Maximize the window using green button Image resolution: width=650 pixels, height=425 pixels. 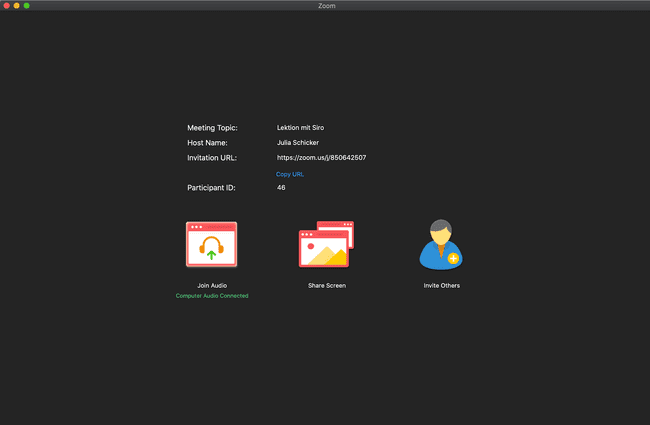[x=26, y=6]
